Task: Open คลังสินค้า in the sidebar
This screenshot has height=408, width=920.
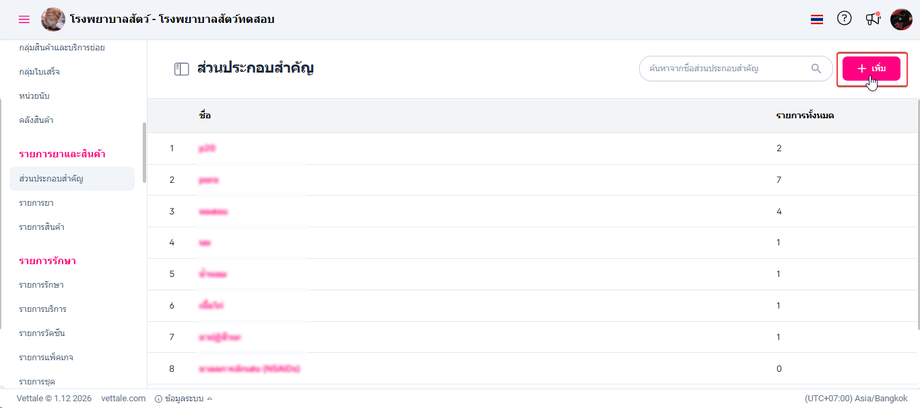Action: [36, 120]
